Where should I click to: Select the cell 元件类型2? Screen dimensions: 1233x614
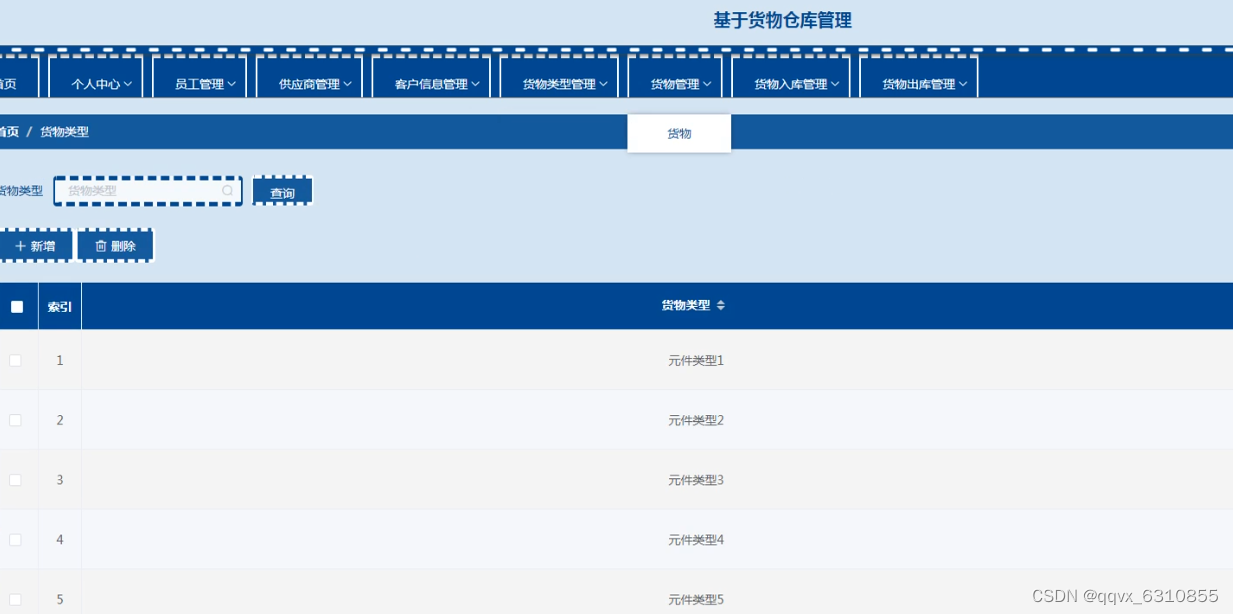(696, 420)
